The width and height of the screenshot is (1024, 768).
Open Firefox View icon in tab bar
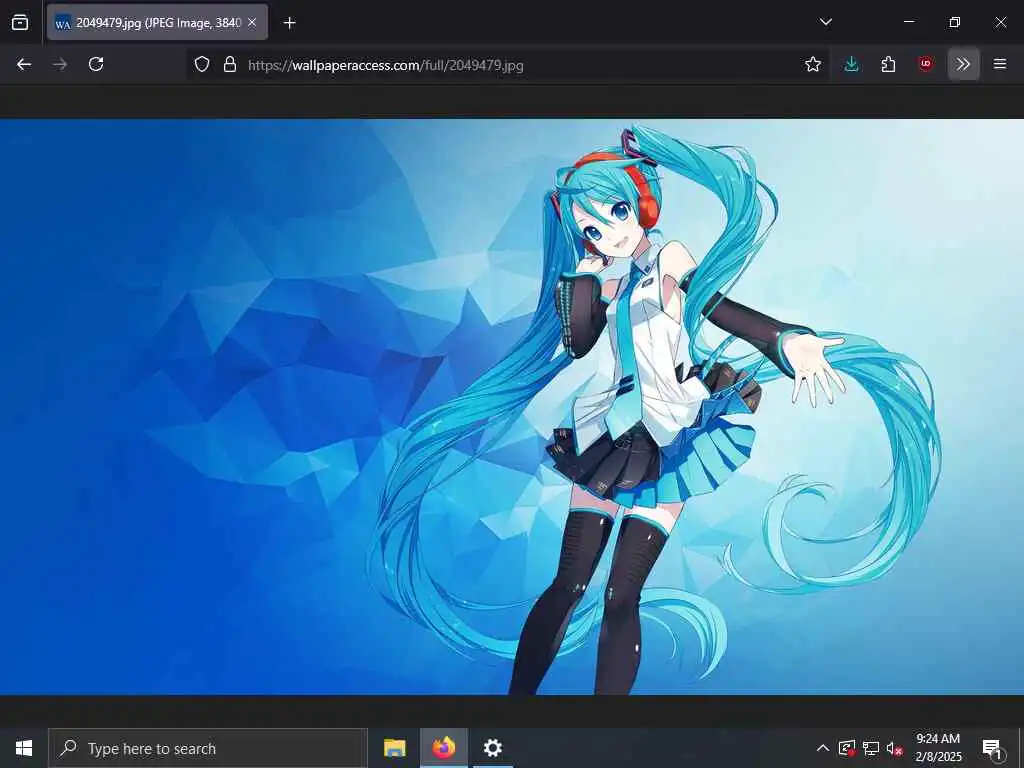click(x=20, y=22)
